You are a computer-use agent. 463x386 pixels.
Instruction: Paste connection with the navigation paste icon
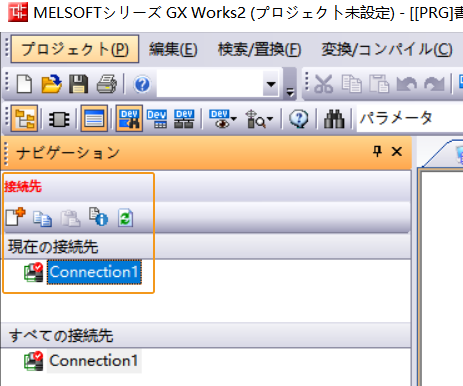click(70, 219)
